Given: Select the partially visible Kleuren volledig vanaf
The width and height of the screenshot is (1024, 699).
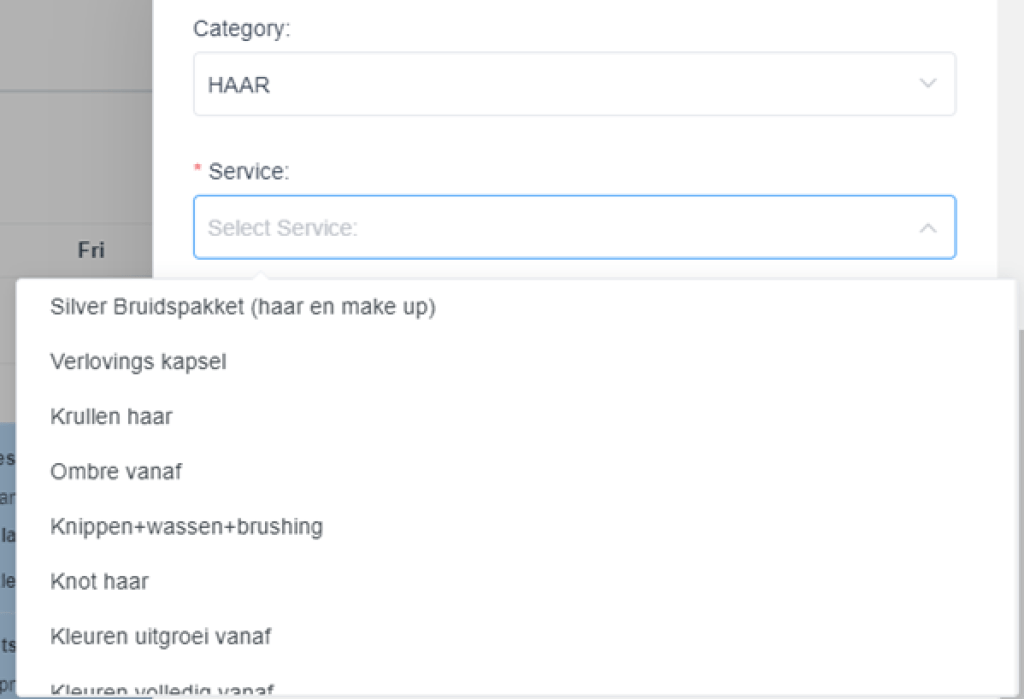Looking at the screenshot, I should (x=162, y=689).
